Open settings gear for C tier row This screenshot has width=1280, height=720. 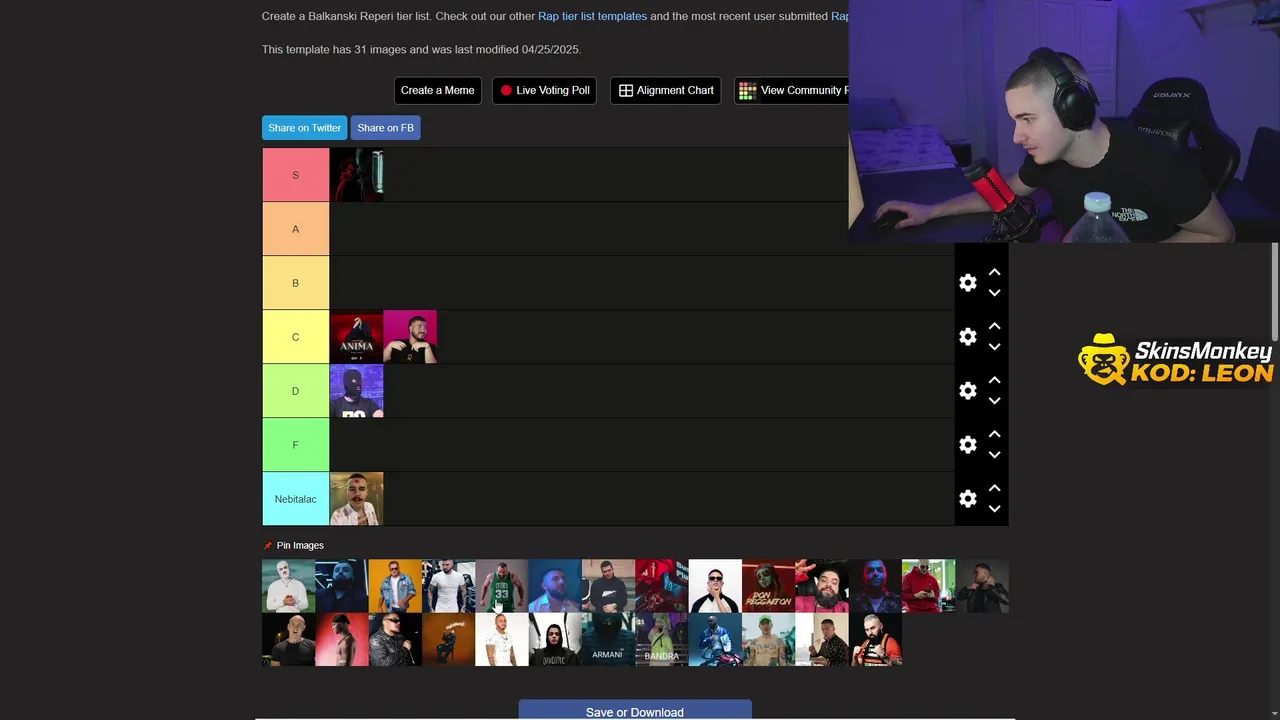[967, 337]
